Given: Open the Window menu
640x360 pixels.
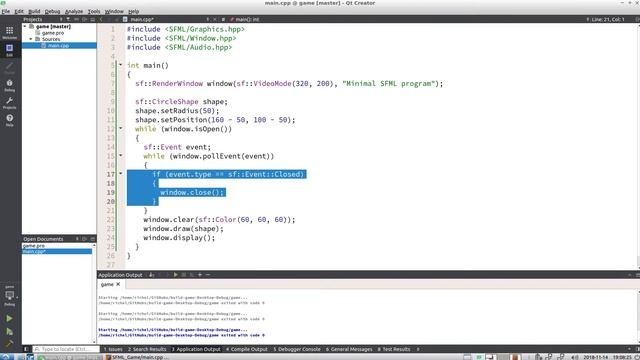Looking at the screenshot, I should coord(114,11).
